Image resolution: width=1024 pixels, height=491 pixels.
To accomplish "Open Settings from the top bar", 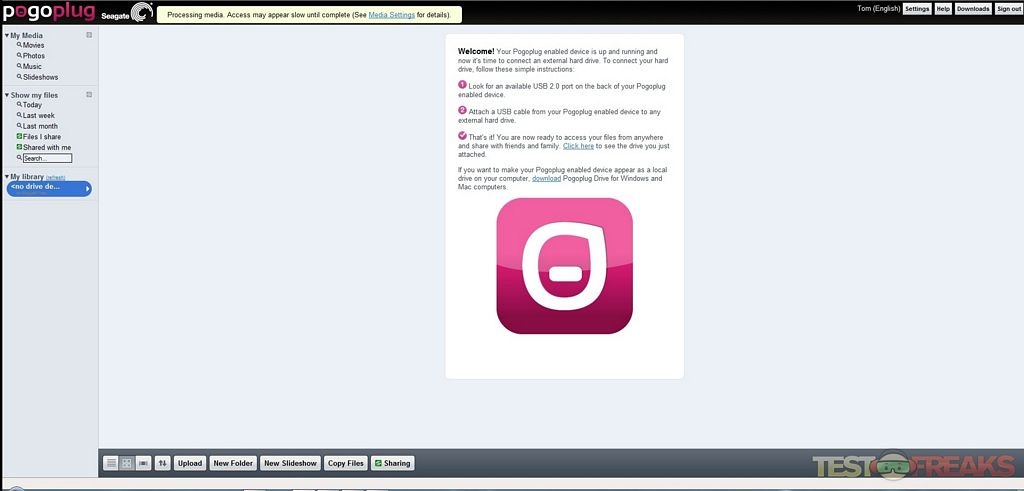I will tap(916, 9).
